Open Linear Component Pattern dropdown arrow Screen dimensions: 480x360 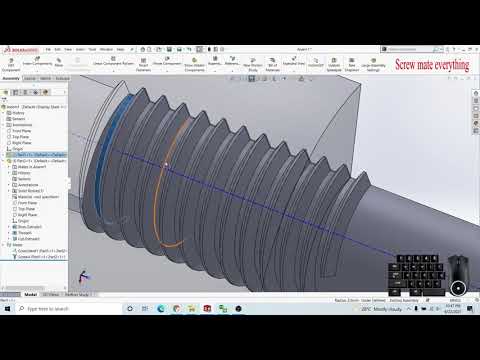click(113, 70)
